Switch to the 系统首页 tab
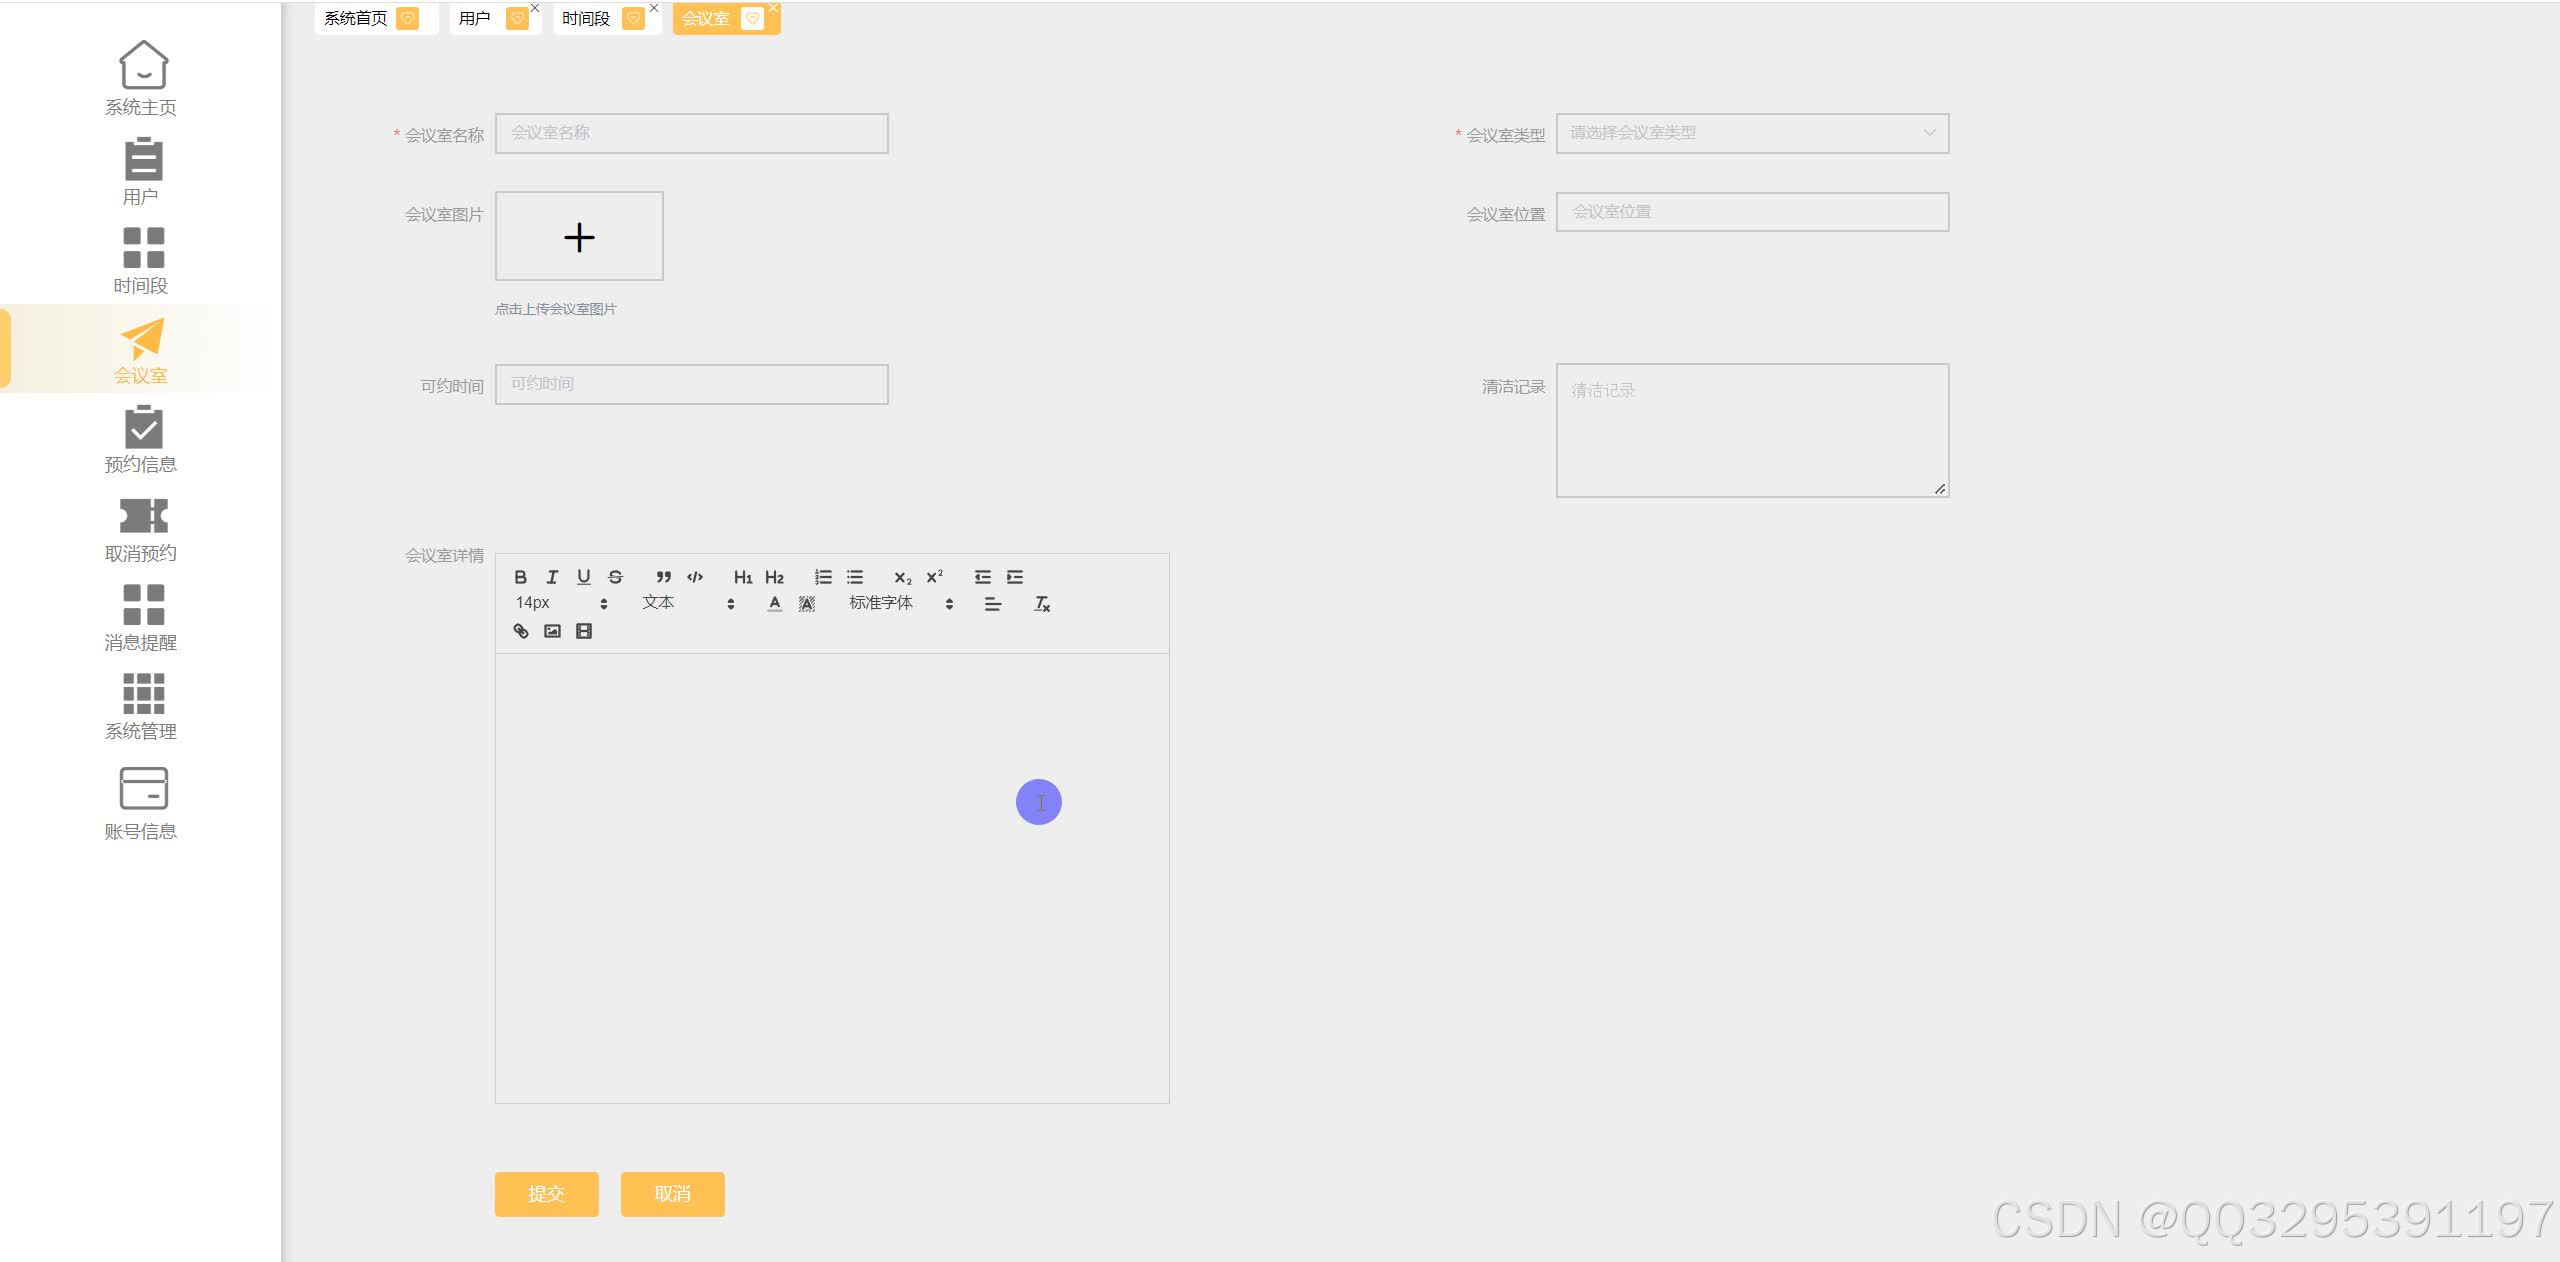2560x1262 pixels. coord(355,17)
